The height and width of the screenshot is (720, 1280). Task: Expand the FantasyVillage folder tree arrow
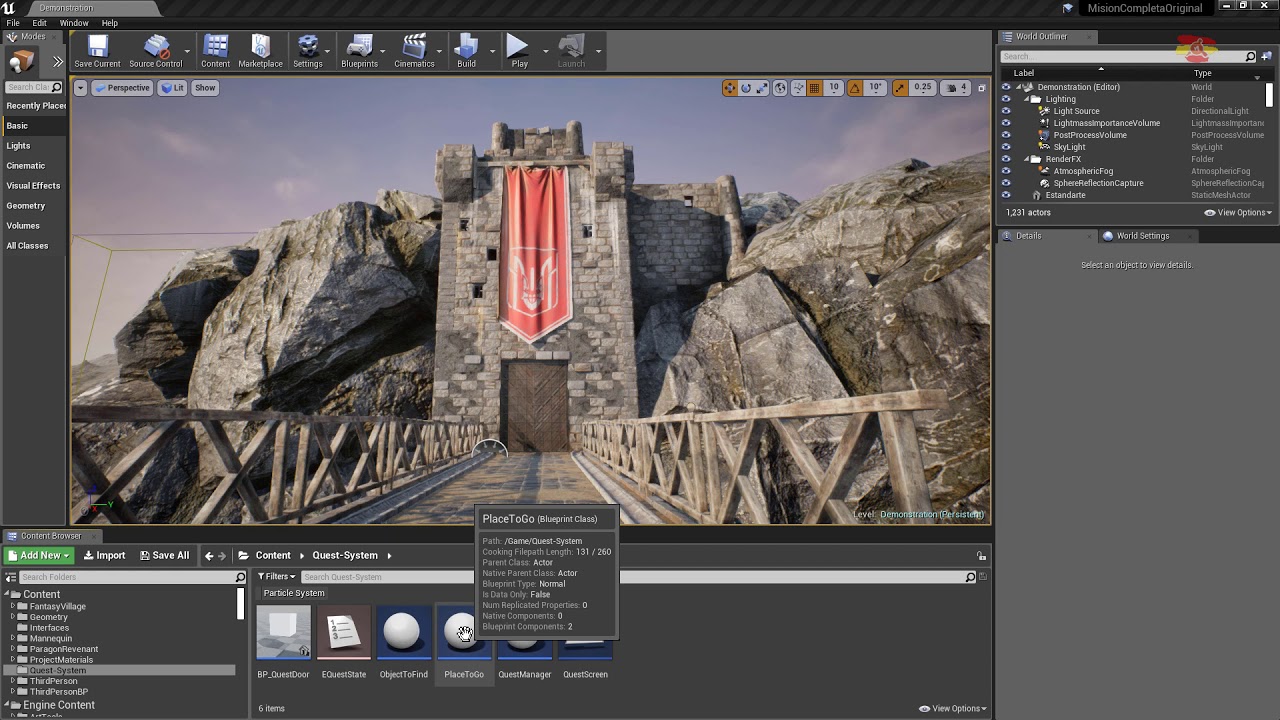click(x=13, y=606)
